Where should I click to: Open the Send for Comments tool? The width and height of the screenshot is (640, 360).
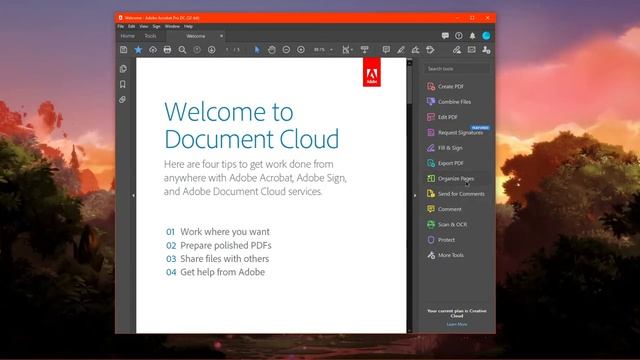(x=456, y=194)
